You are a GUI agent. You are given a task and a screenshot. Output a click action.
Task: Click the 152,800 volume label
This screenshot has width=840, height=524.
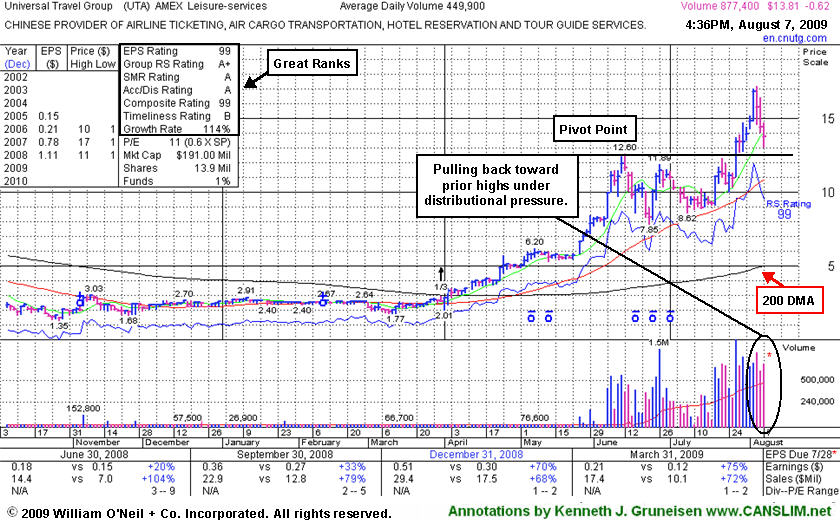(83, 408)
